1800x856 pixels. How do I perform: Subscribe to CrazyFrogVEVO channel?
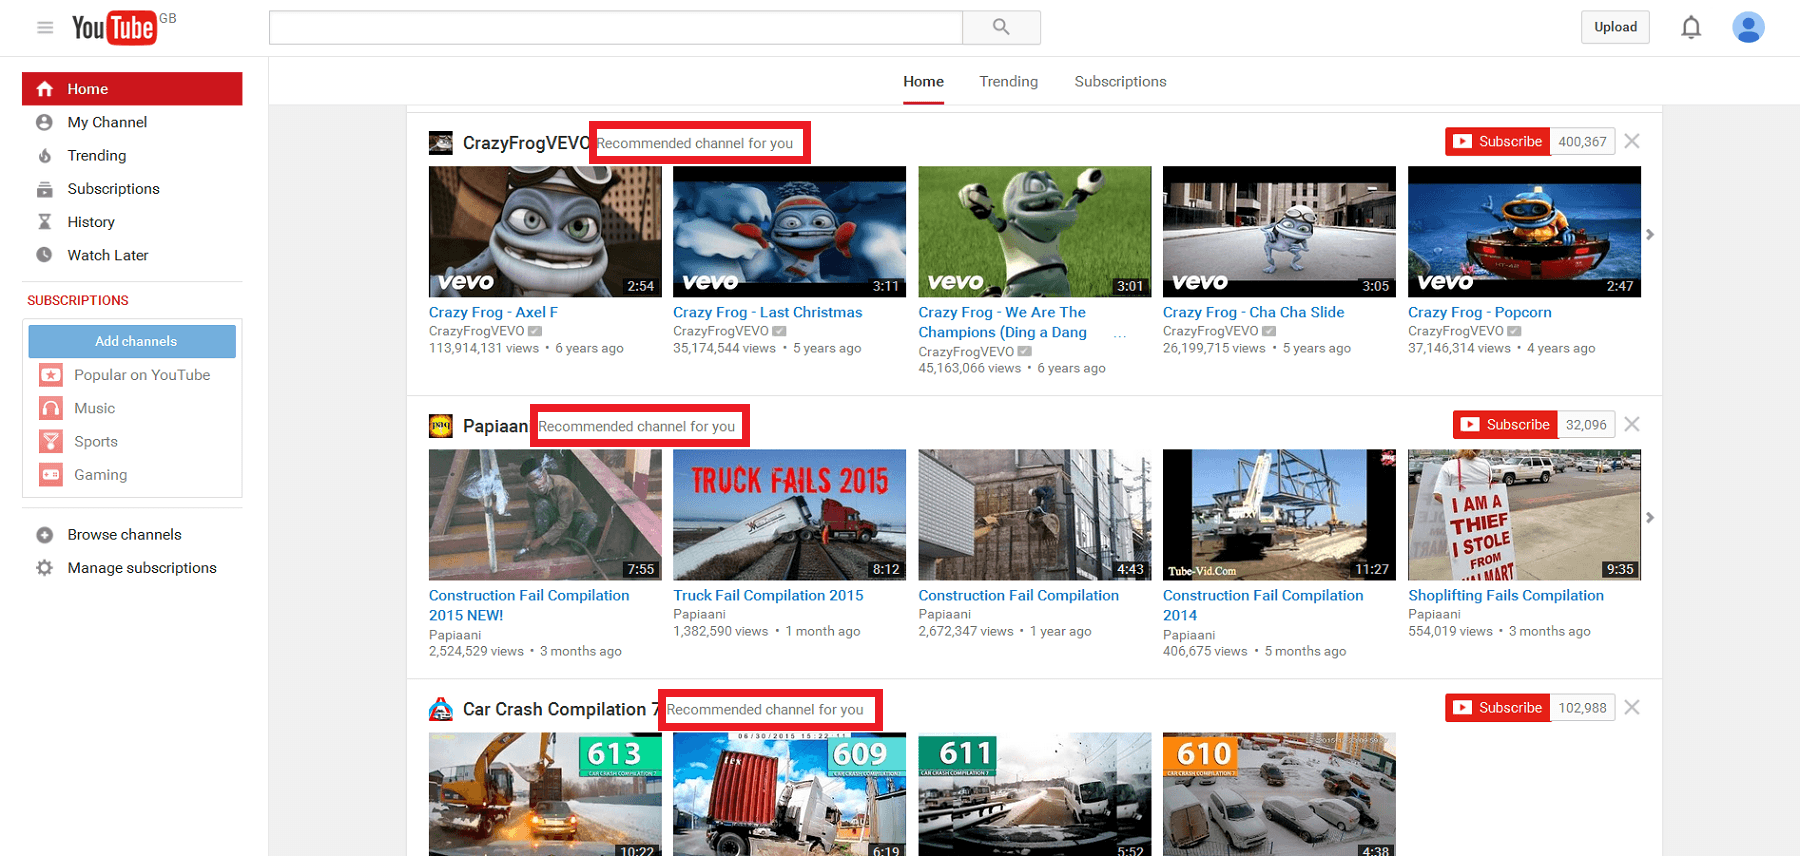coord(1497,142)
